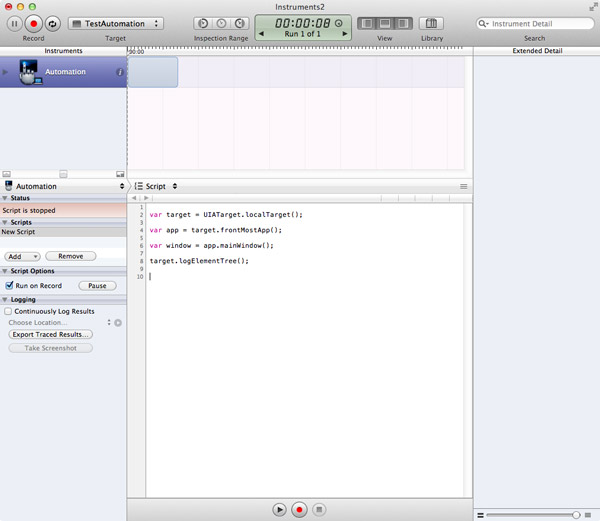Collapse the Script Options section
Viewport: 600px width, 521px height.
pyautogui.click(x=4, y=271)
